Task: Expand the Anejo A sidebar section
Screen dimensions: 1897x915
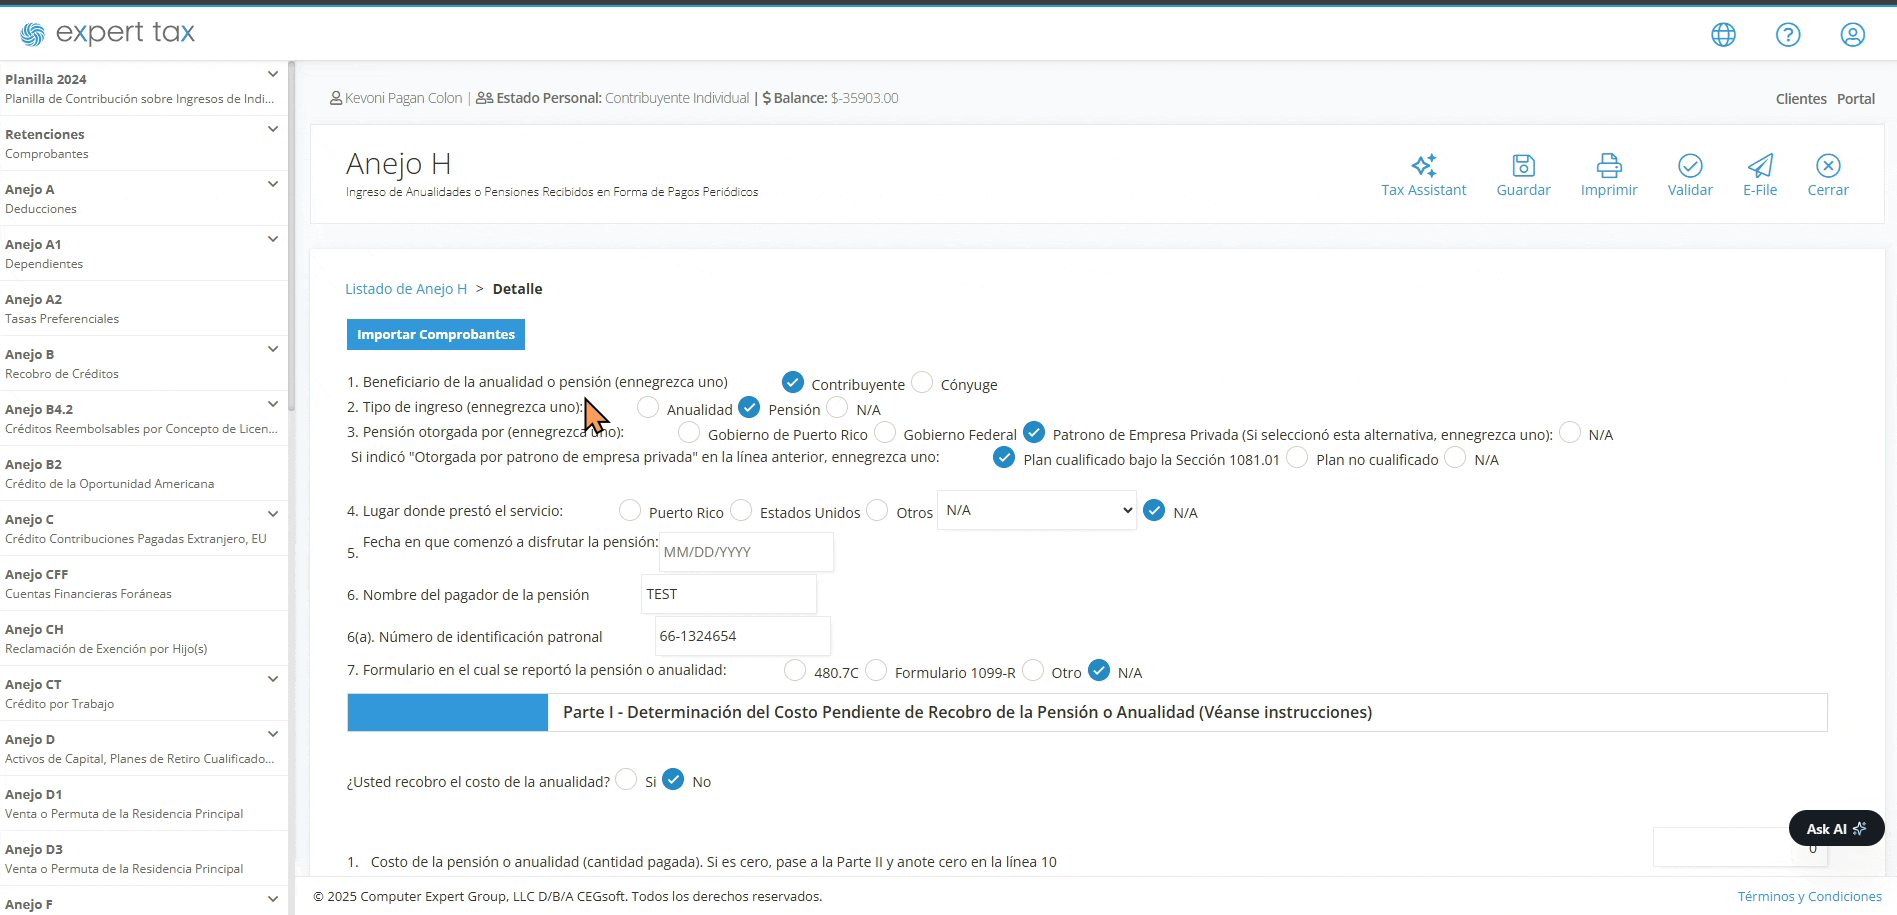Action: click(273, 185)
